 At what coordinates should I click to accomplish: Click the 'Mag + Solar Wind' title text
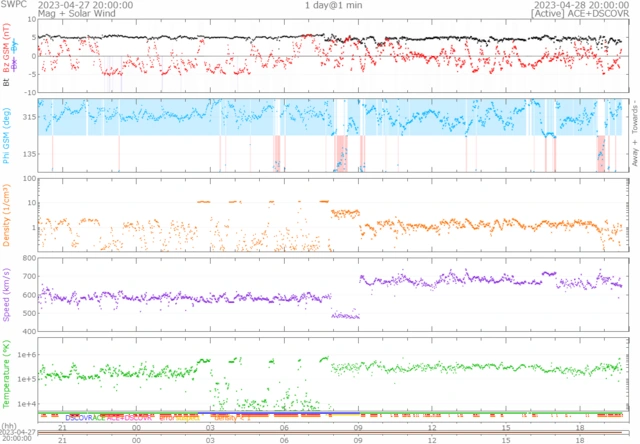click(36, 14)
